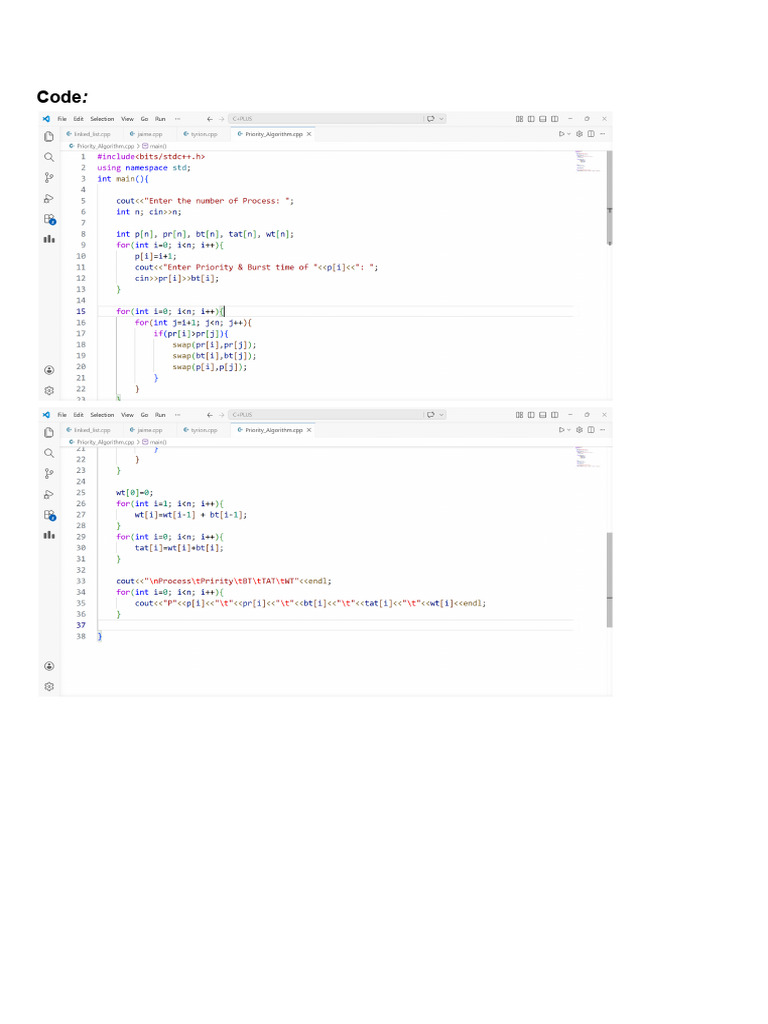This screenshot has height=1024, width=768.
Task: Open View menu in lower VS Code window
Action: [127, 415]
